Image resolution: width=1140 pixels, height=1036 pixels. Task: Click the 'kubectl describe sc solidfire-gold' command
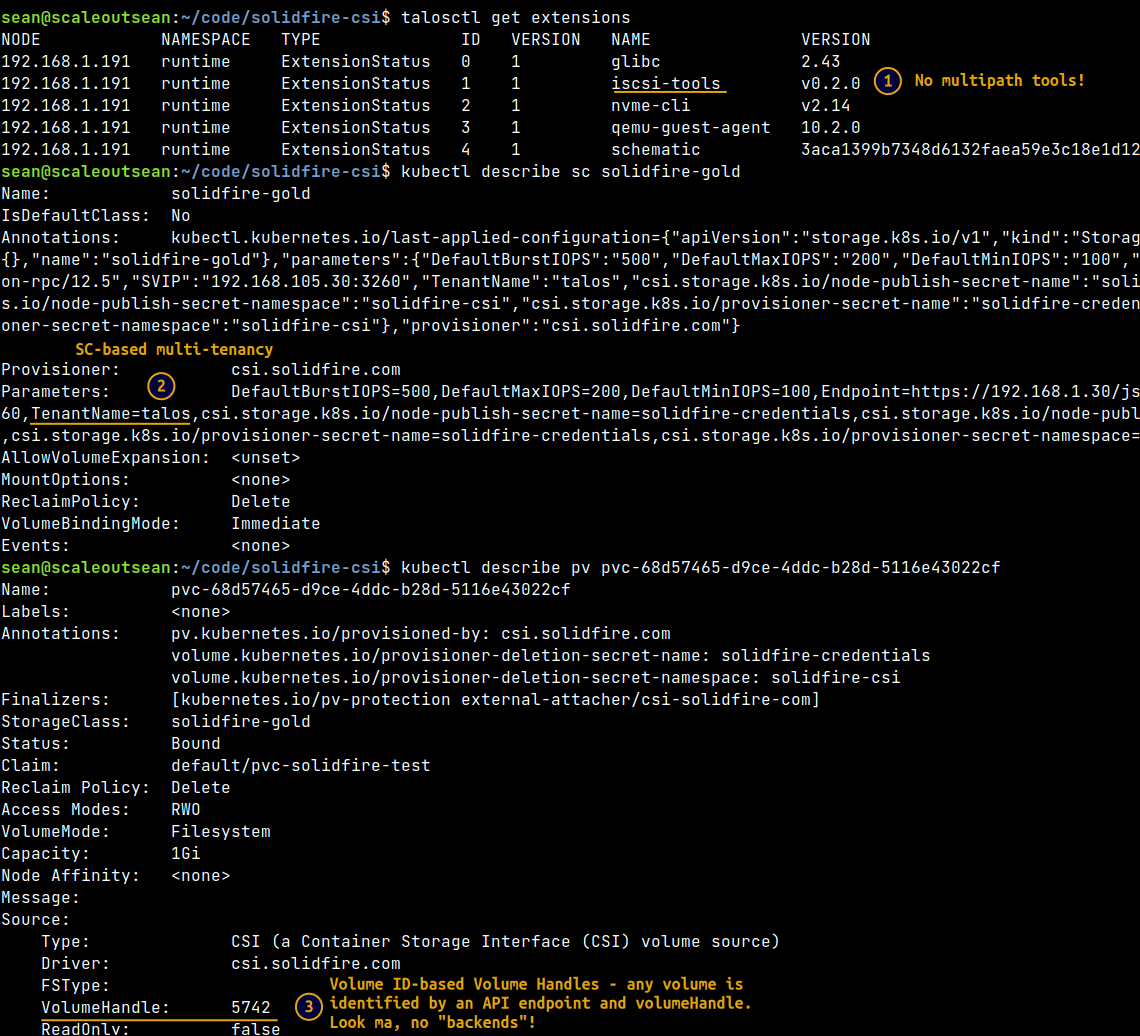[571, 172]
